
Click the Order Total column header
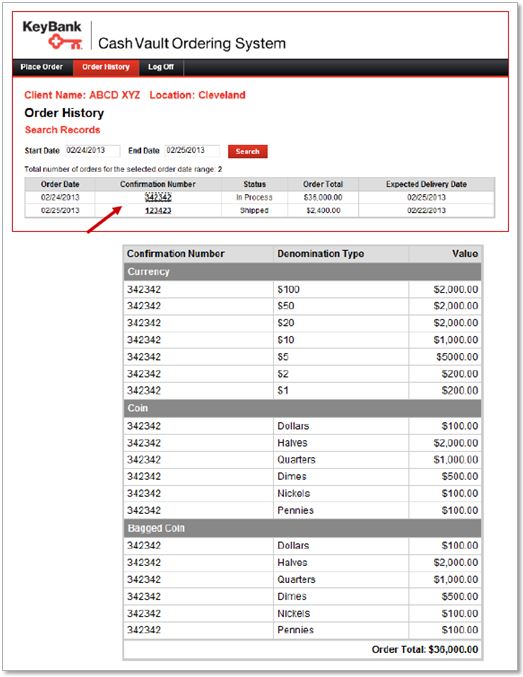tap(323, 184)
